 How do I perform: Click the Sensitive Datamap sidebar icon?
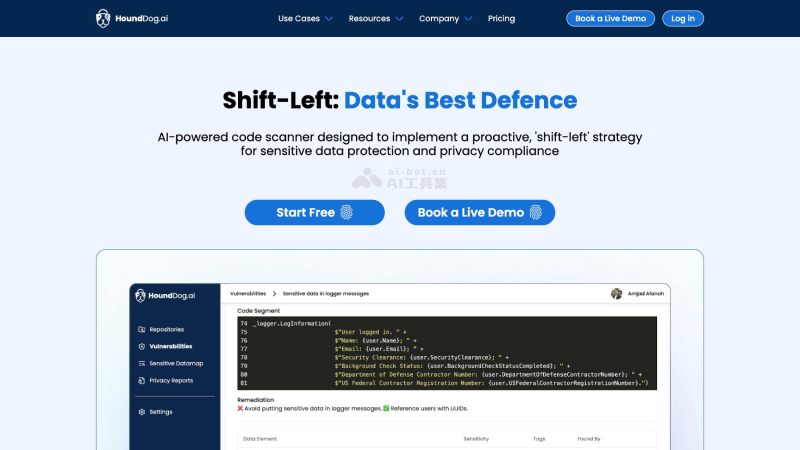pos(142,364)
